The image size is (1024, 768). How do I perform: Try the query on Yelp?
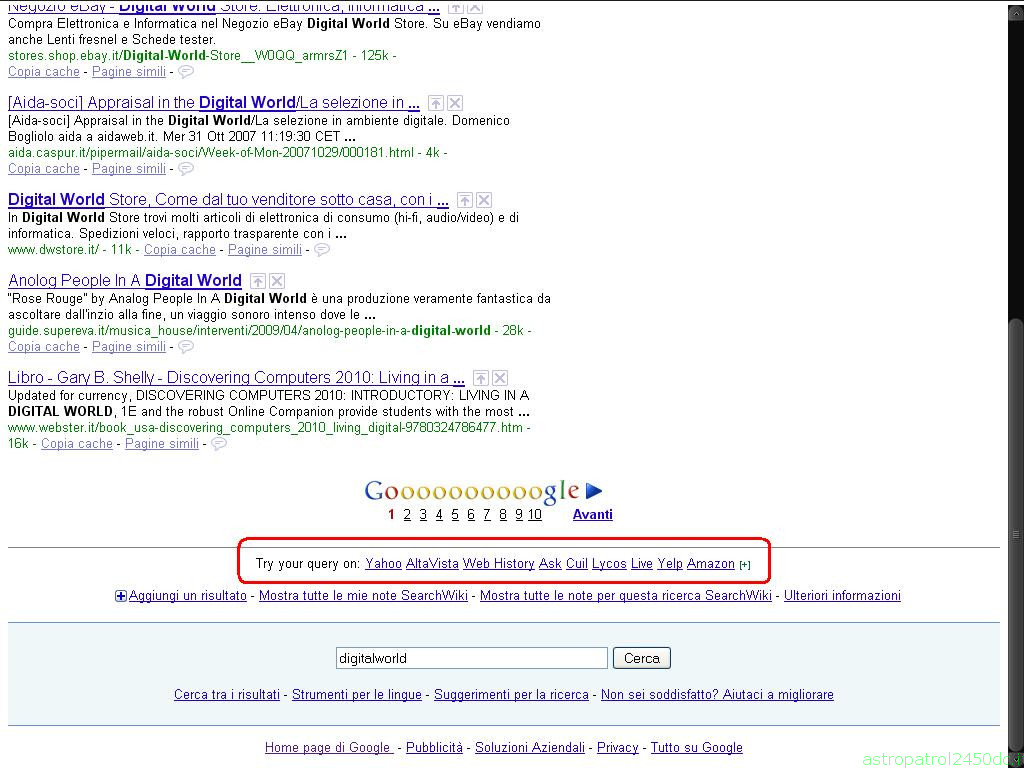tap(670, 564)
